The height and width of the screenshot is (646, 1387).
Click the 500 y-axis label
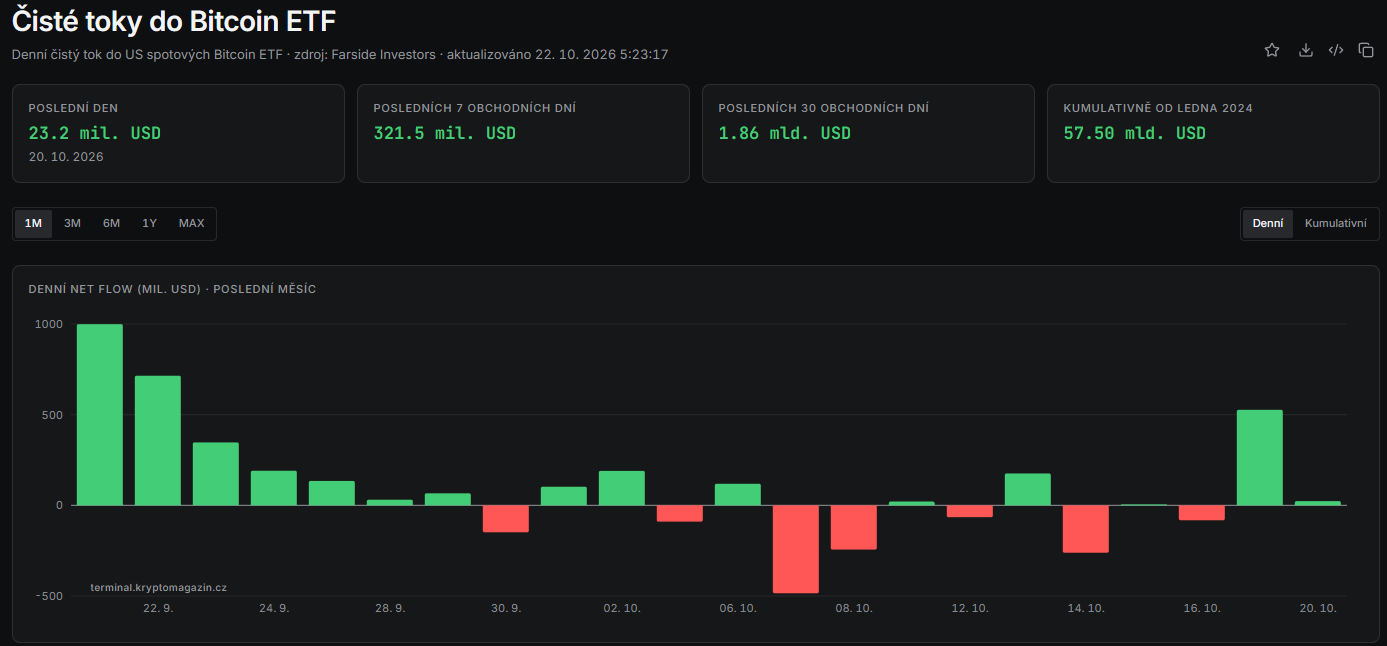(x=52, y=415)
